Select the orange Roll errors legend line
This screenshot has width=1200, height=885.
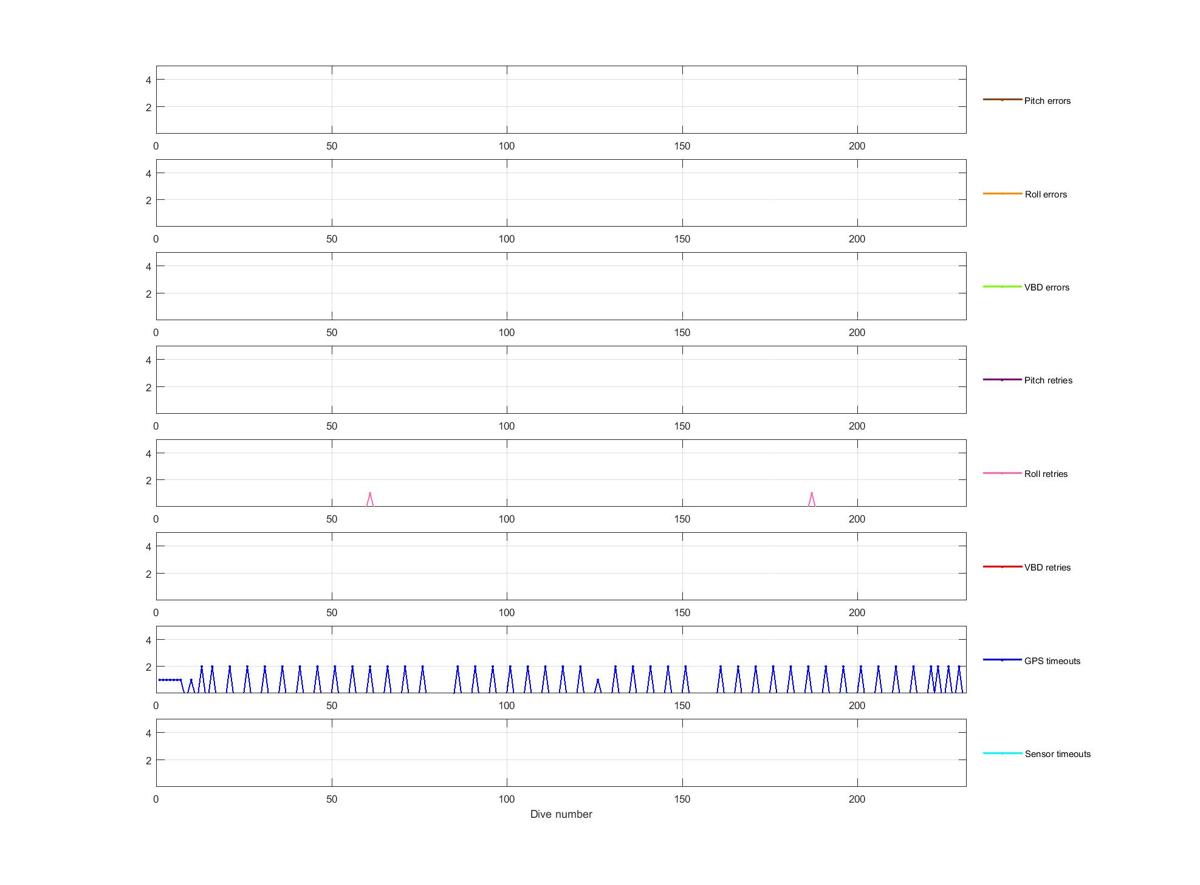coord(1002,193)
